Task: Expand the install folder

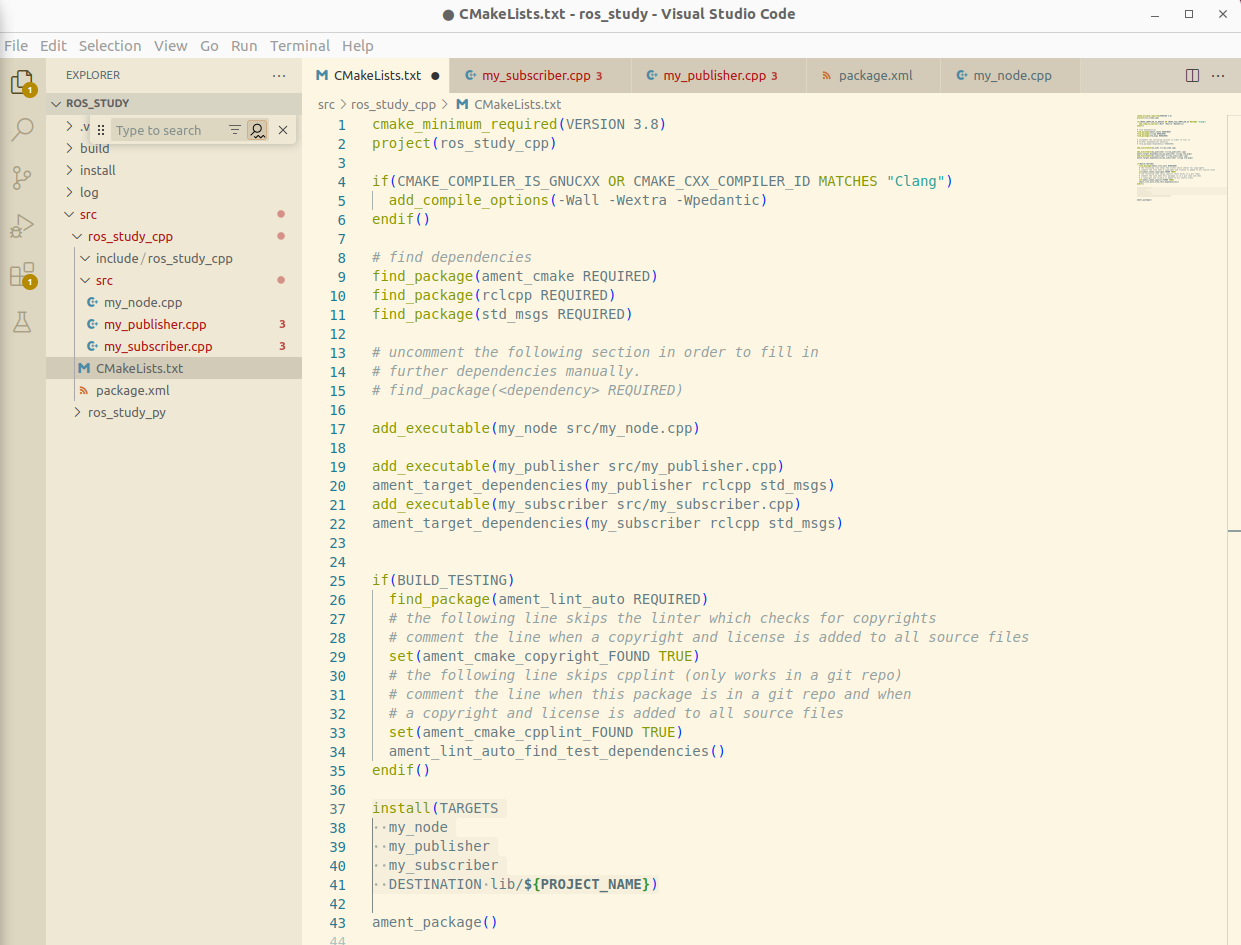Action: pyautogui.click(x=173, y=170)
